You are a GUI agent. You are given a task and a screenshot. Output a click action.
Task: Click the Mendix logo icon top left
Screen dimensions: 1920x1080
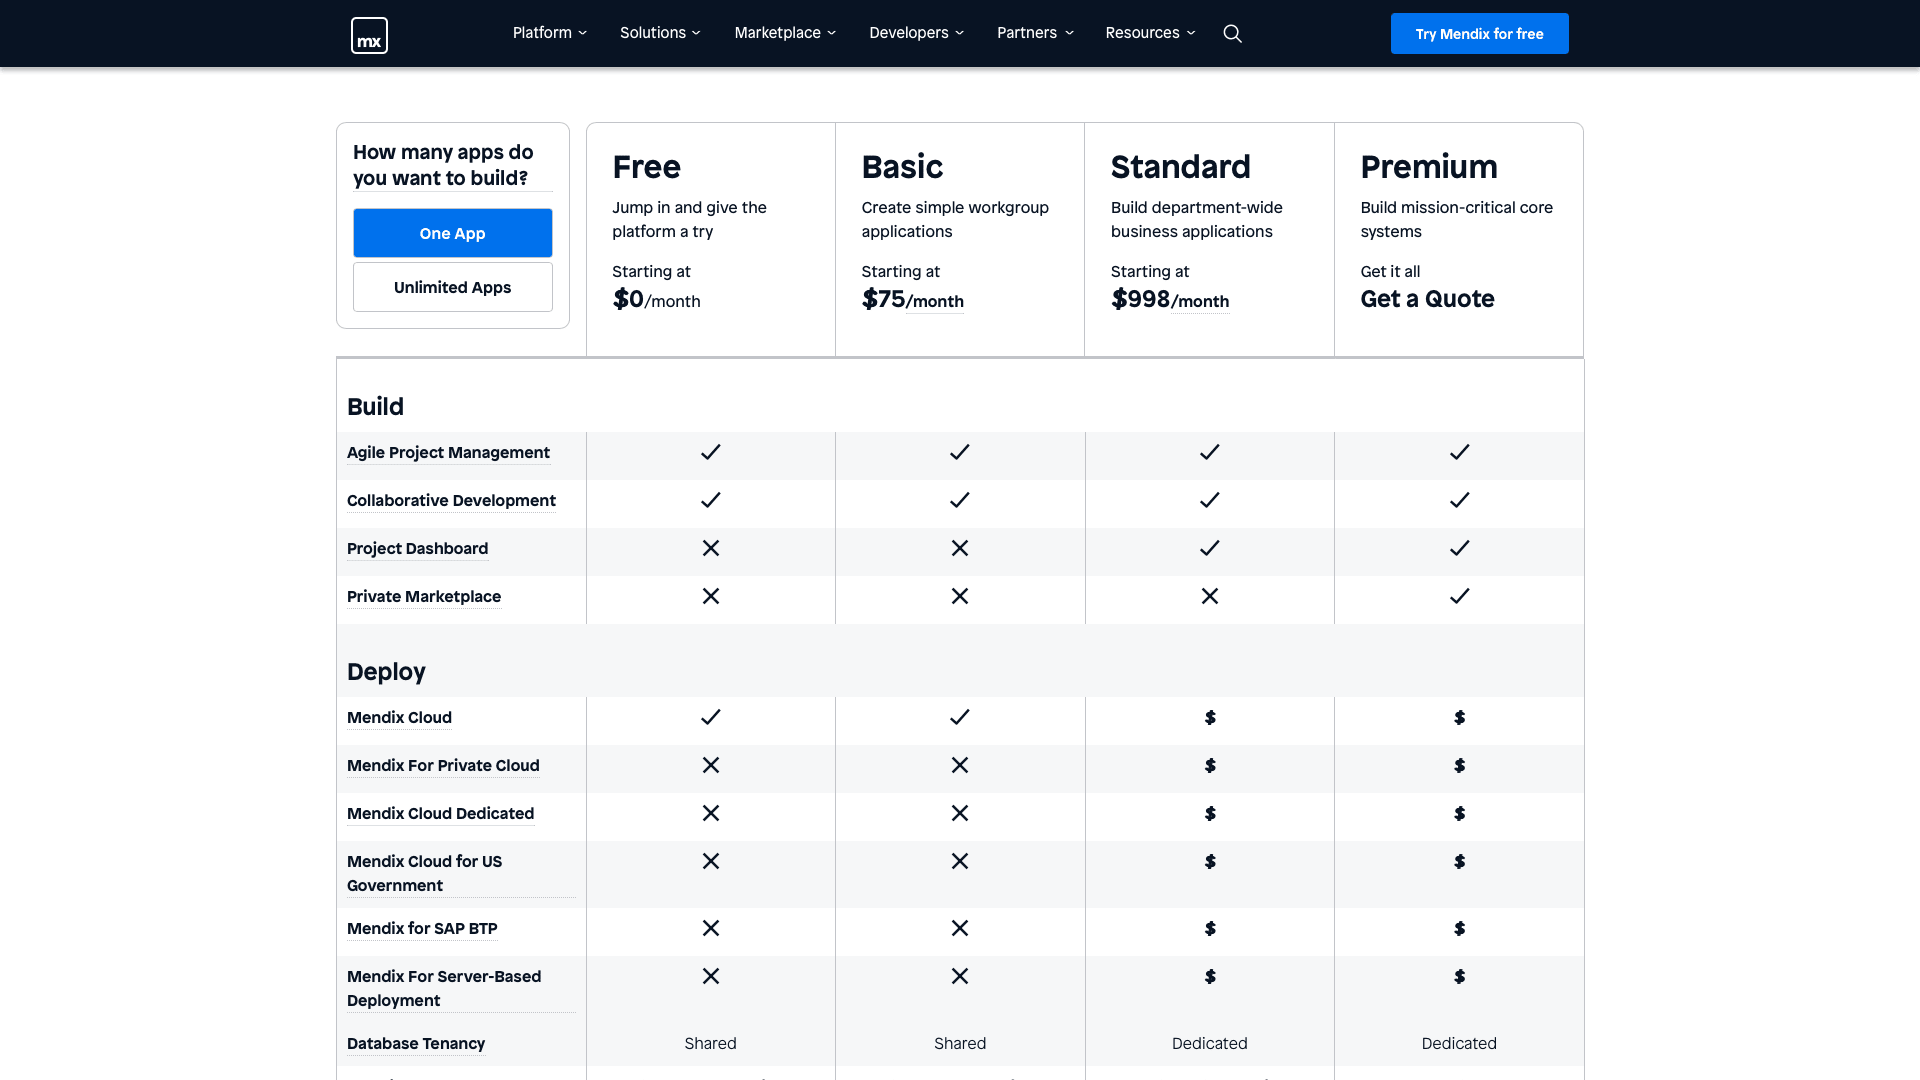369,33
